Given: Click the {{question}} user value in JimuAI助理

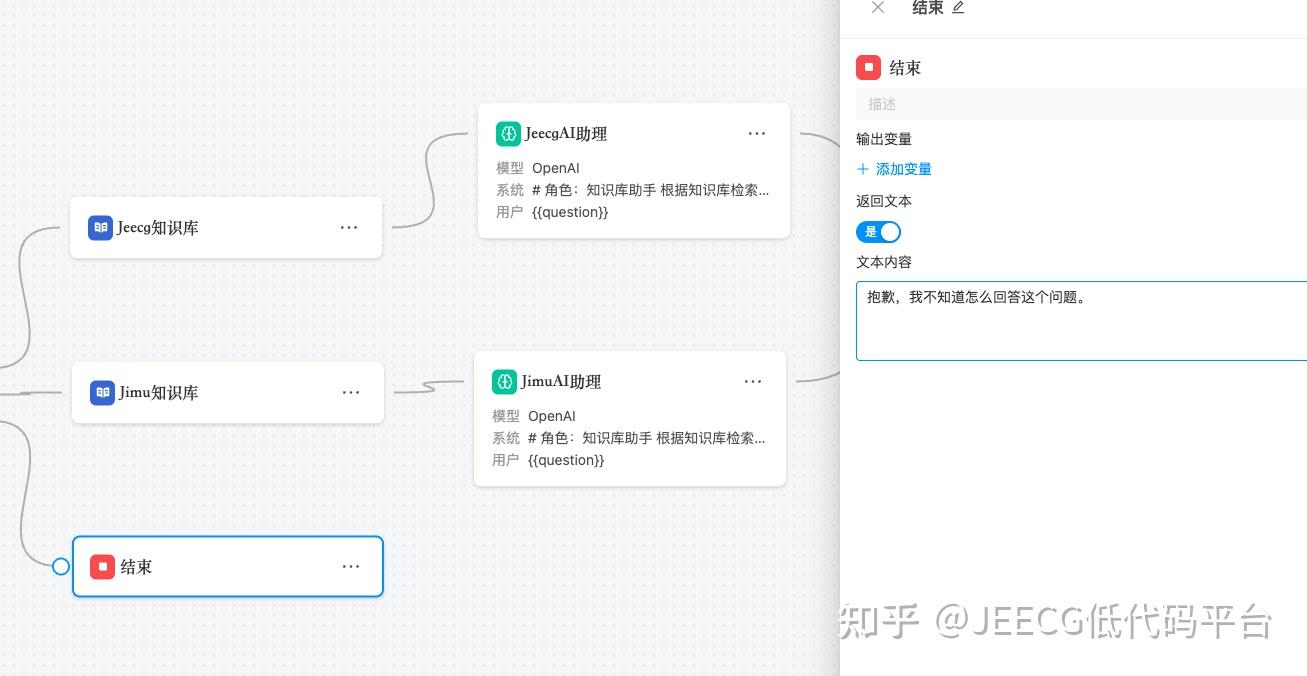Looking at the screenshot, I should 566,460.
